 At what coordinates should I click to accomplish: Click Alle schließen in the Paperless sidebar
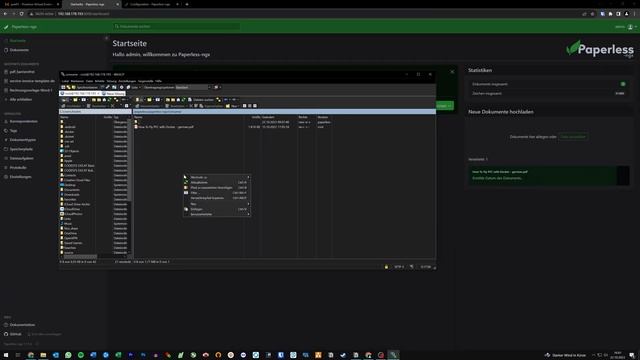(x=18, y=99)
